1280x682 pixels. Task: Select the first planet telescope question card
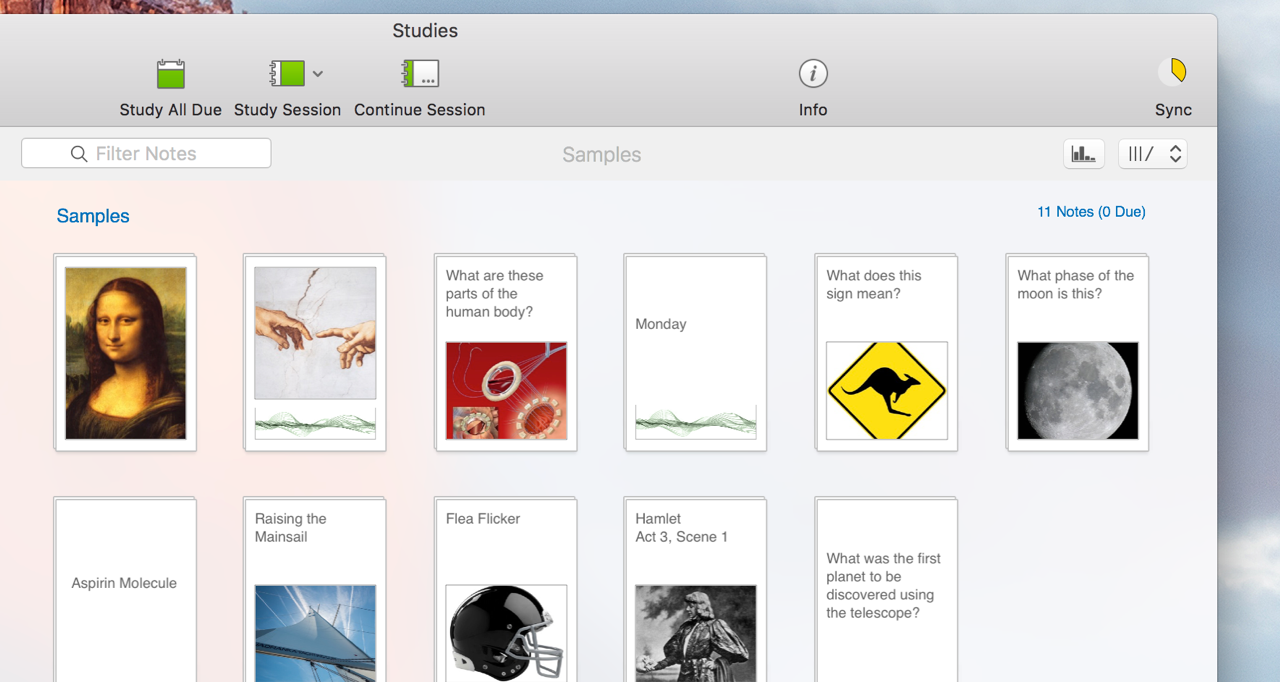pos(887,590)
